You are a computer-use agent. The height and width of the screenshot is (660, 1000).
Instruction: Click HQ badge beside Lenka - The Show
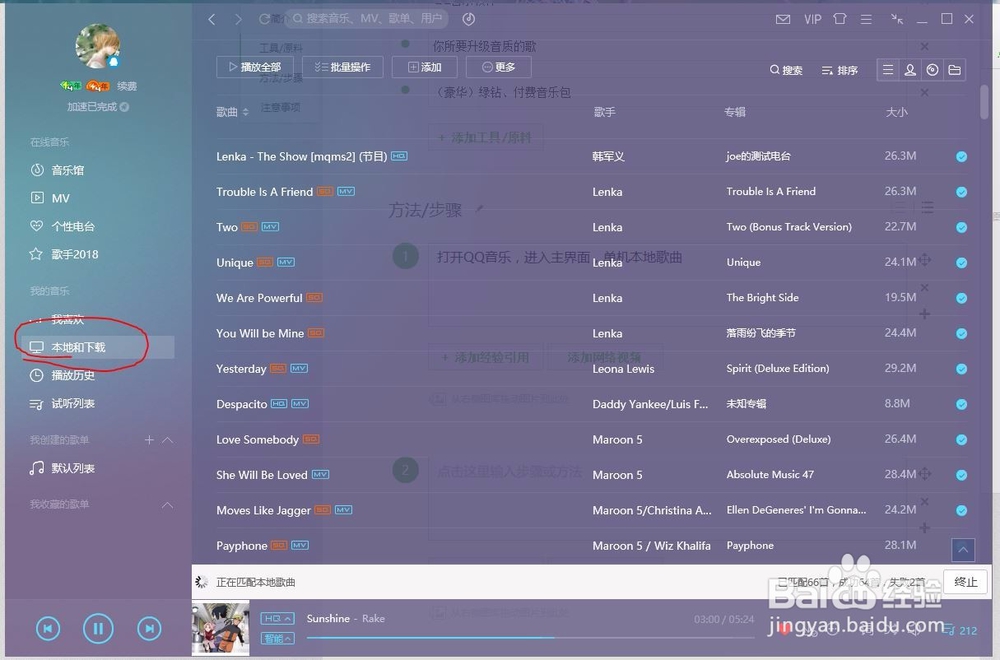[x=399, y=156]
